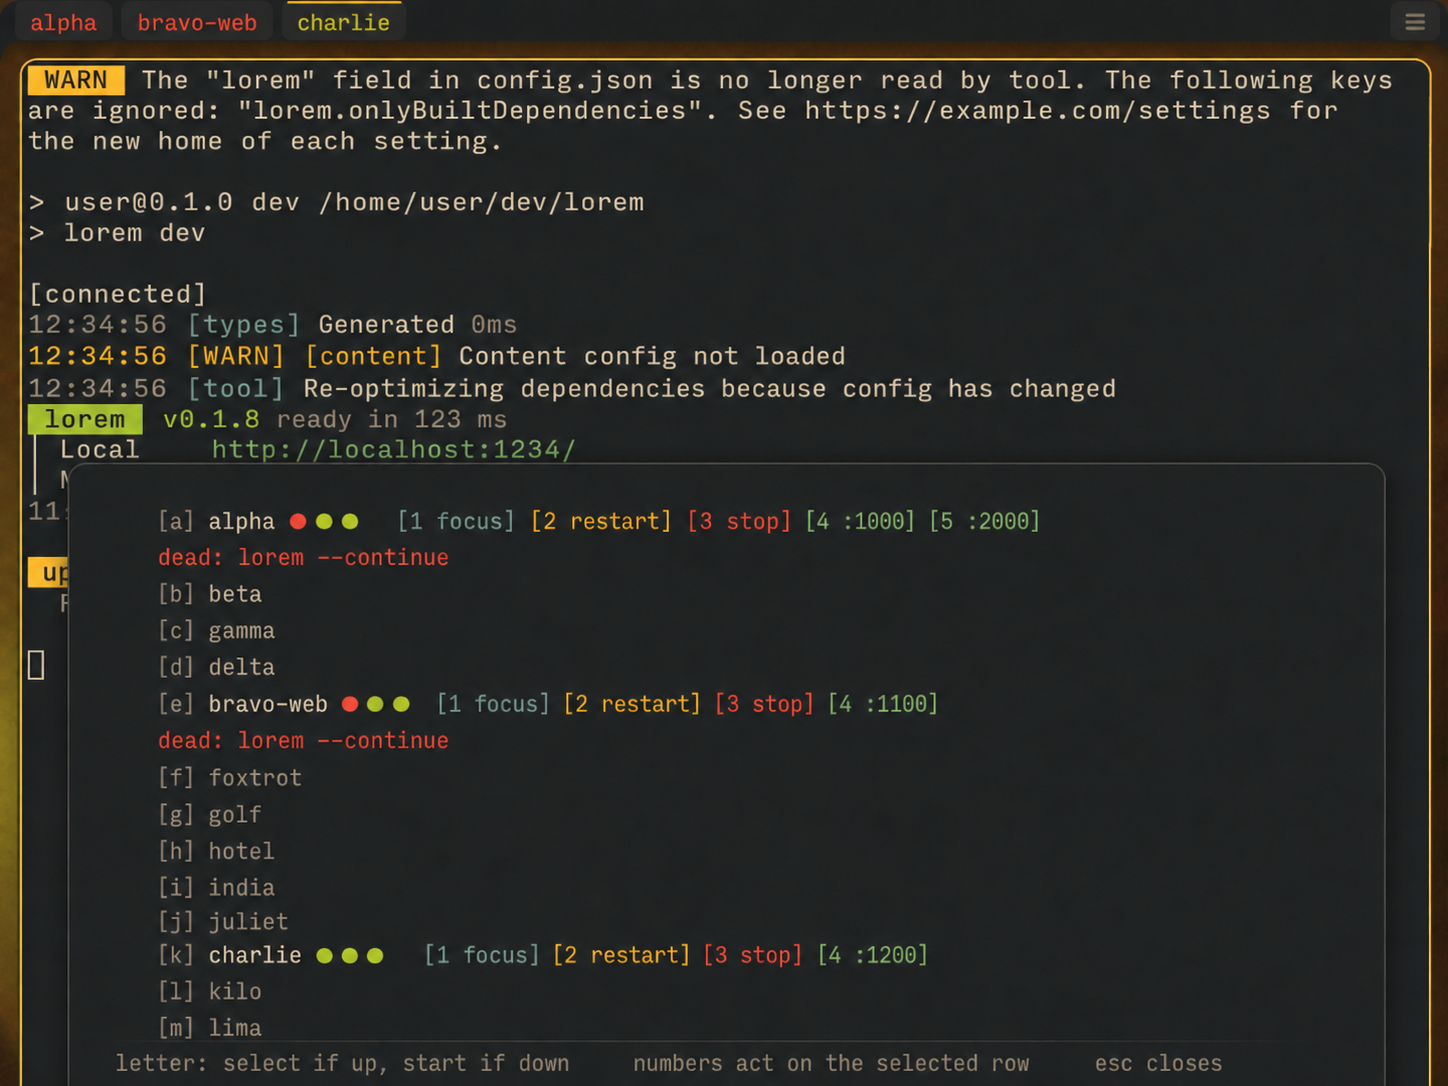
Task: Select the [c] gamma row
Action: click(216, 631)
